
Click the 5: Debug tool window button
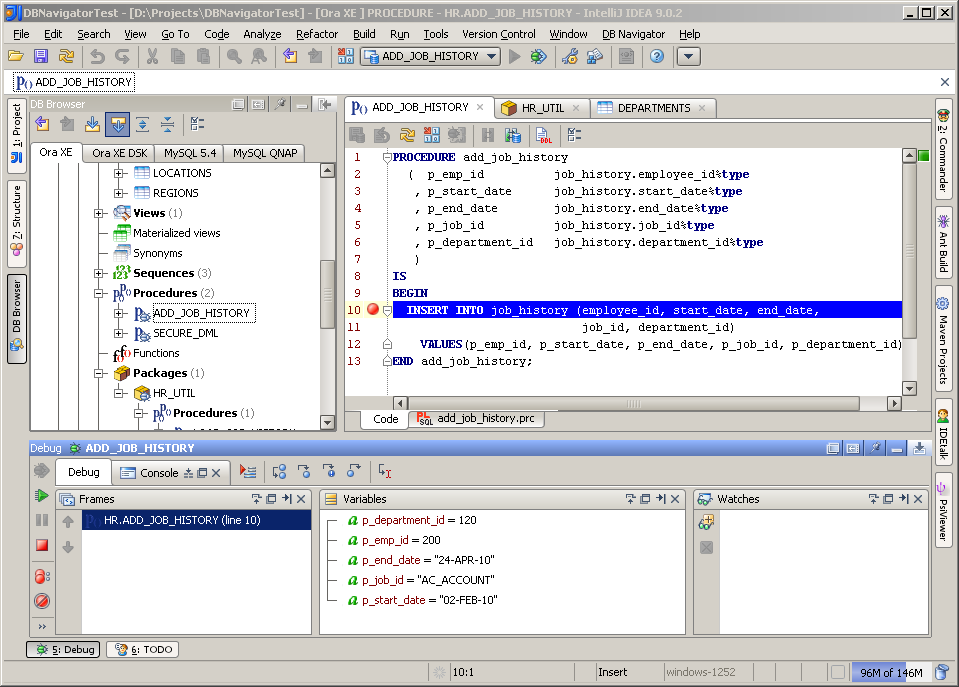(64, 649)
